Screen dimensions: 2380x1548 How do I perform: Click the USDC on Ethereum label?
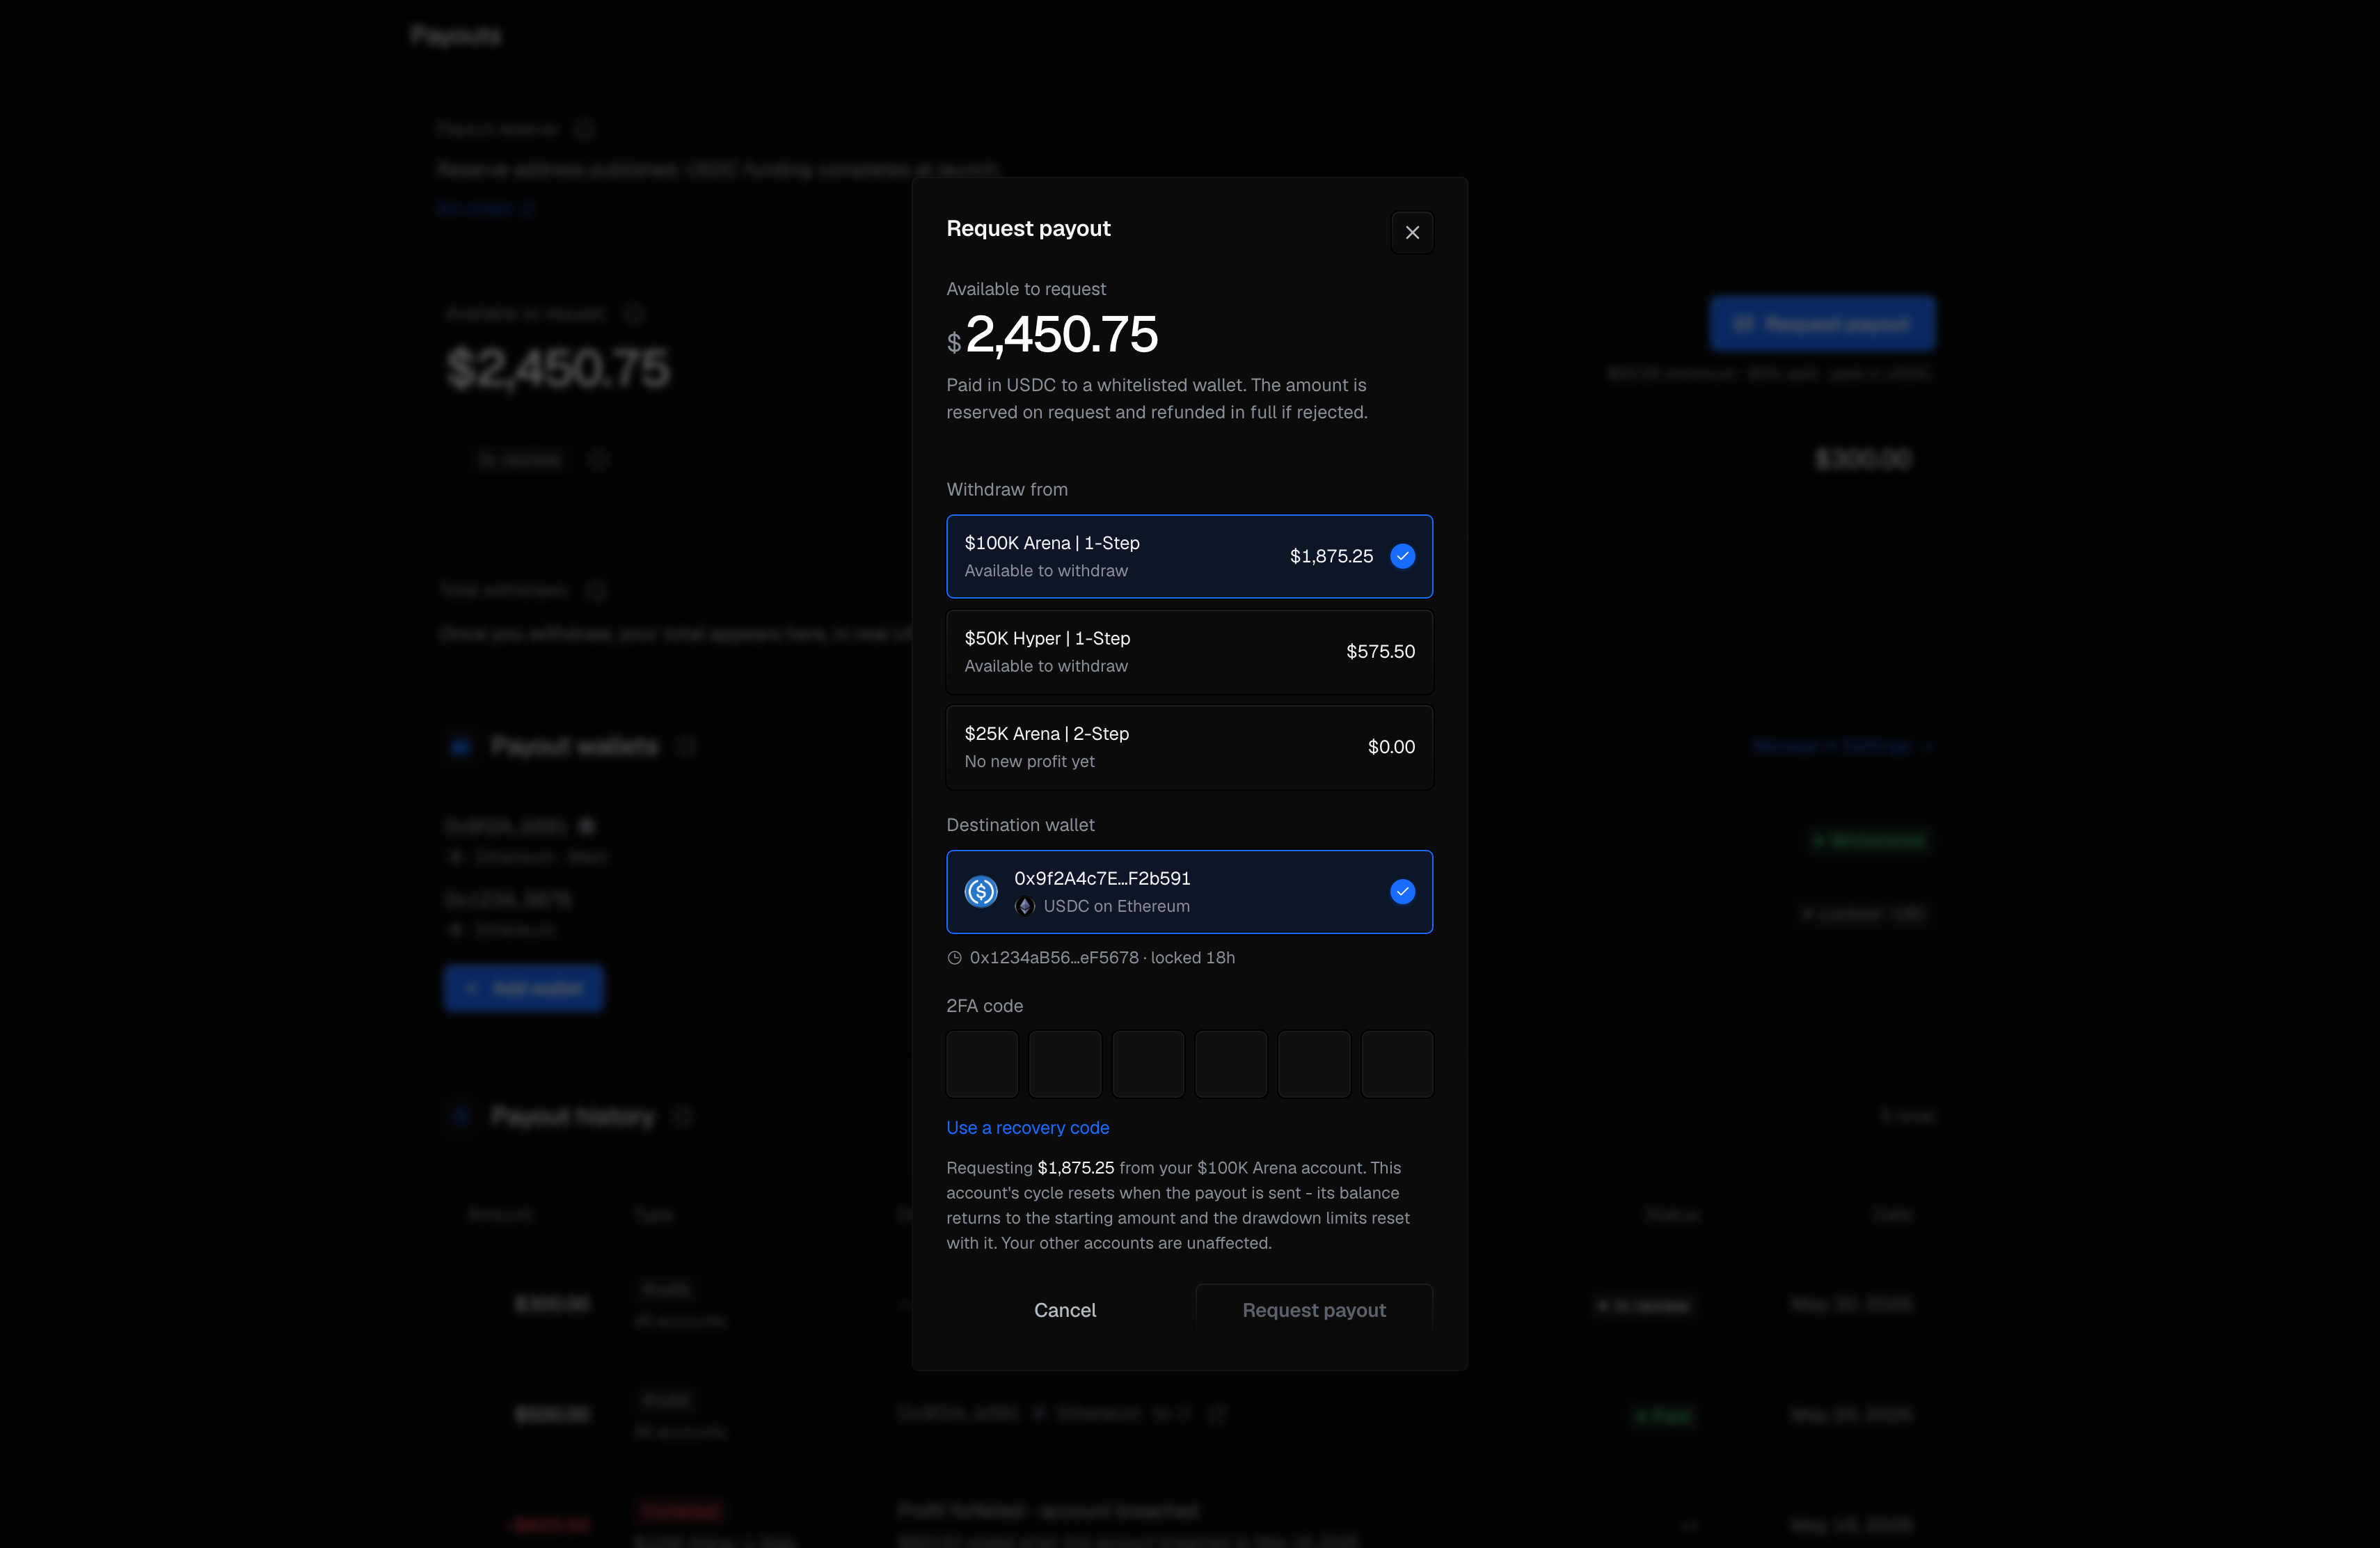(1116, 906)
